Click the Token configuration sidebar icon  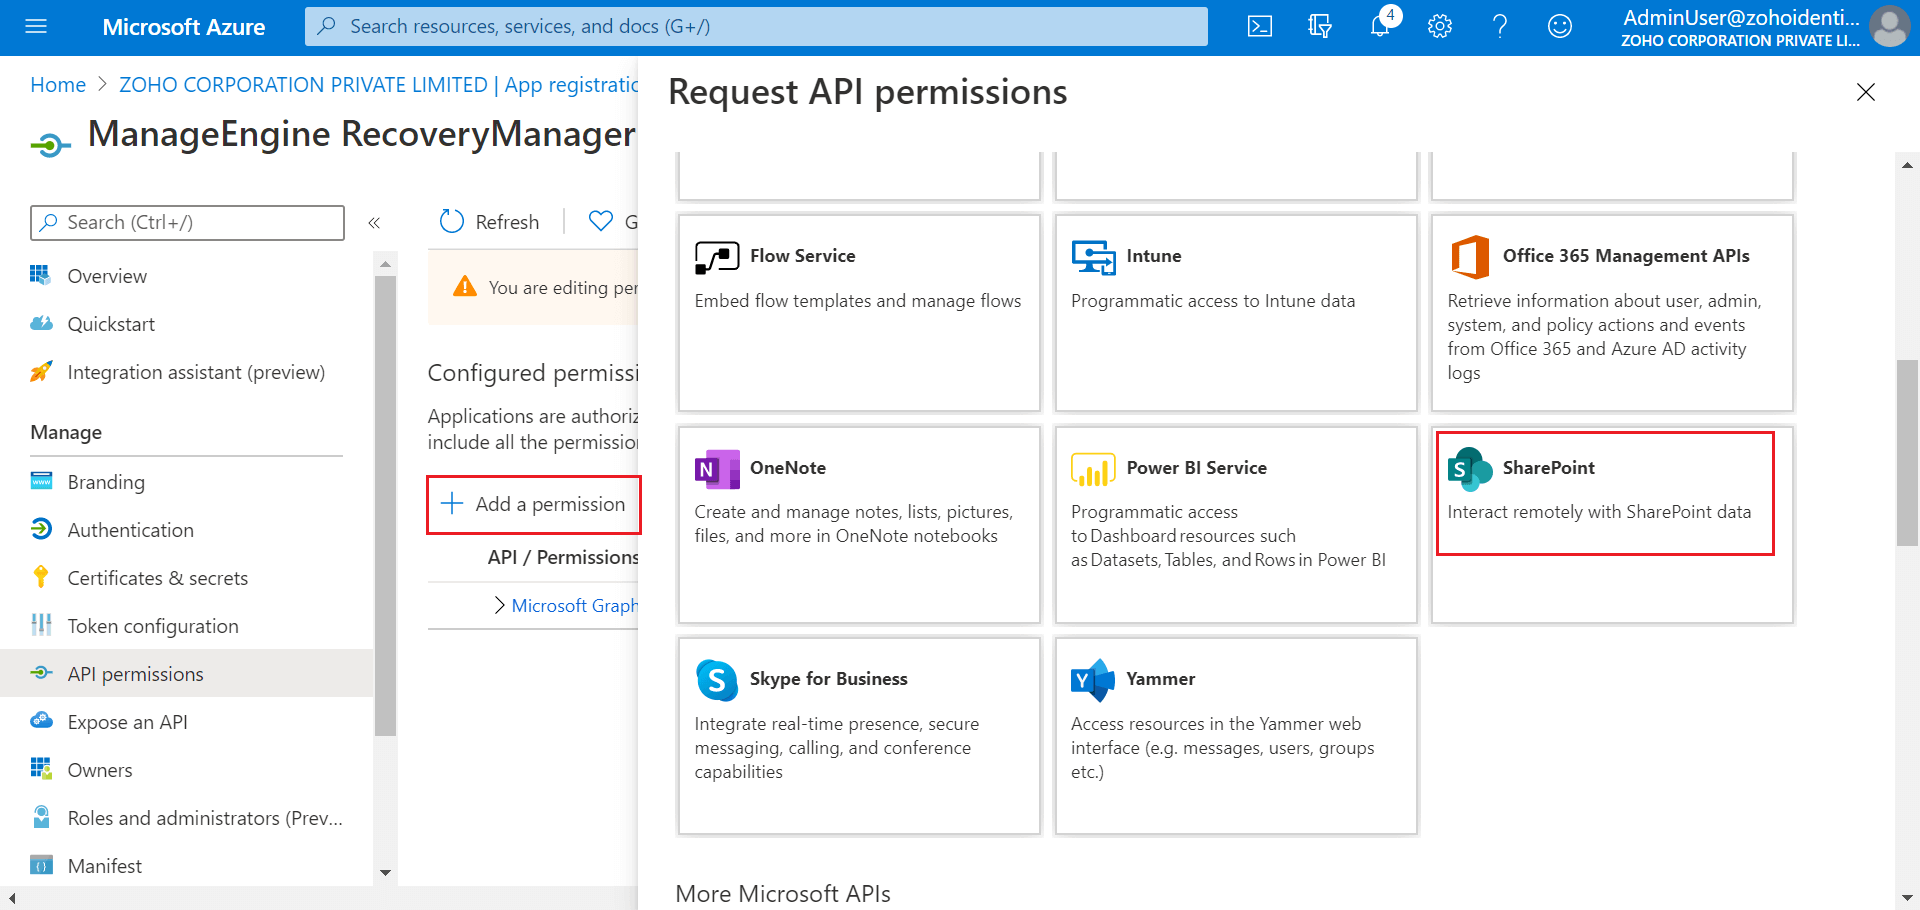[41, 625]
